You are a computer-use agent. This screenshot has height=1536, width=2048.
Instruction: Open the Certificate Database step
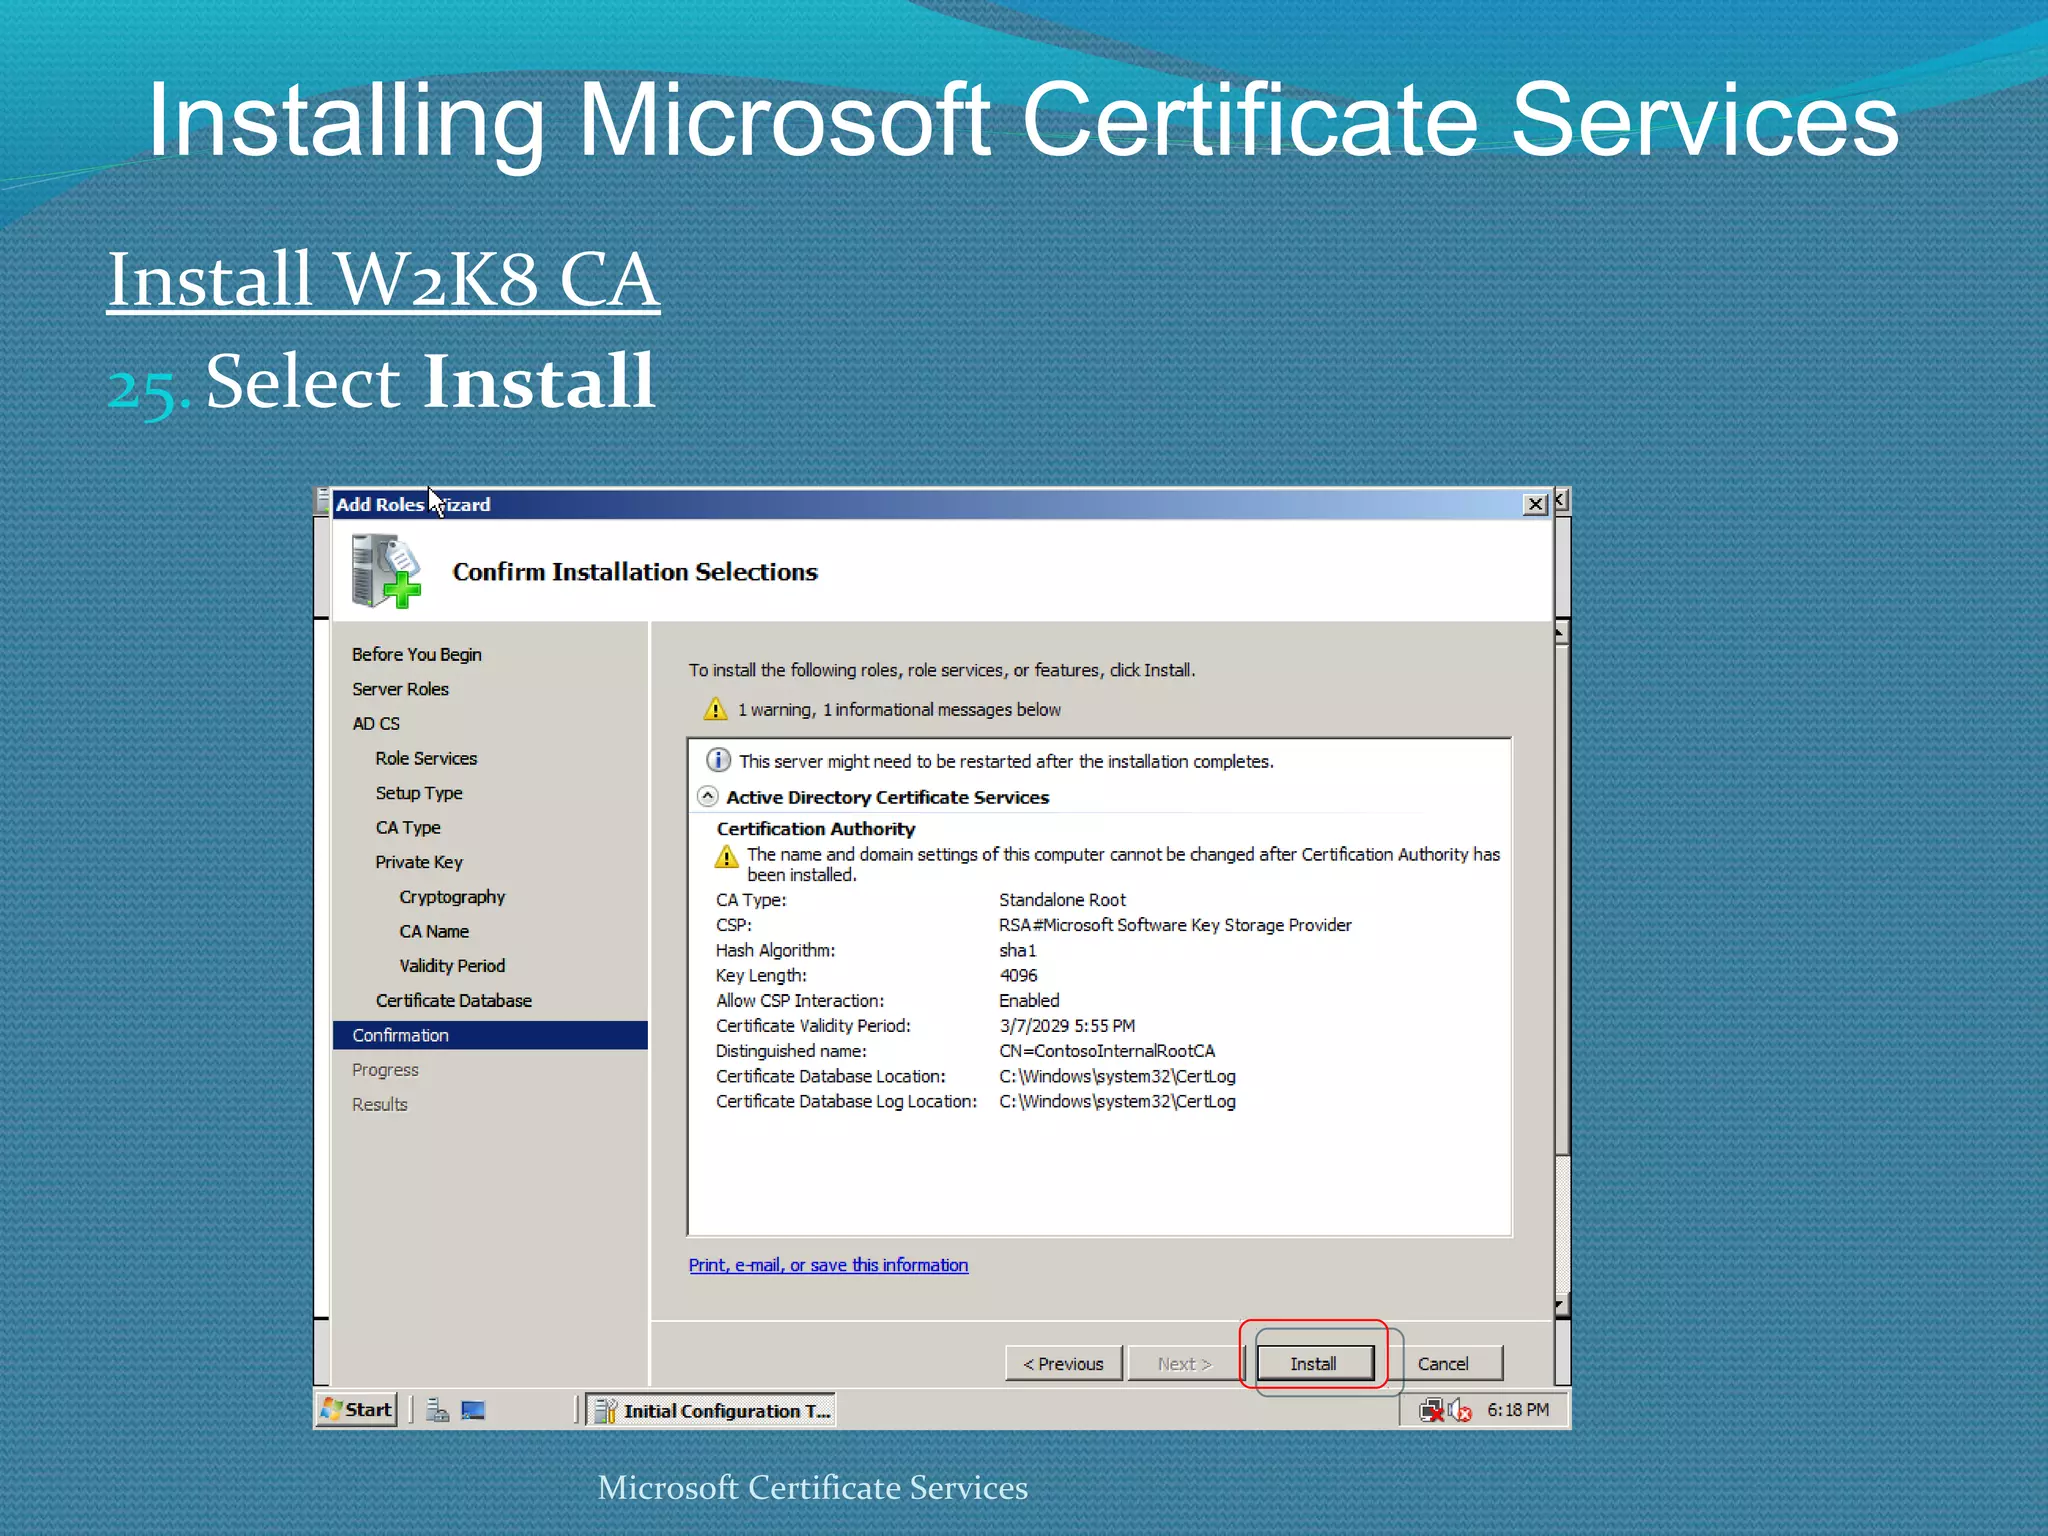point(453,1000)
